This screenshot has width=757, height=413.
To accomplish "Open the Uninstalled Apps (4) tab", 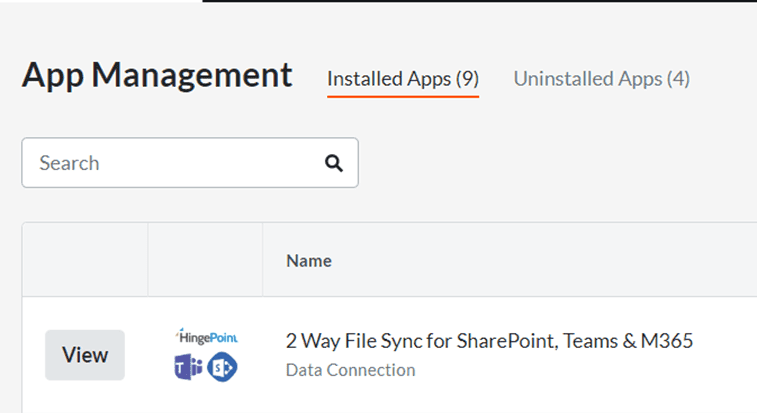I will click(x=601, y=79).
